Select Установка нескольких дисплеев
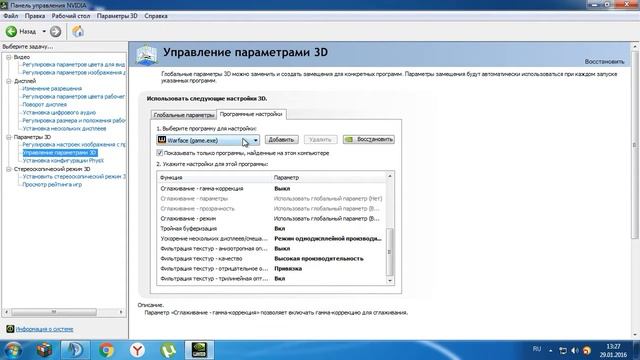 (64, 129)
